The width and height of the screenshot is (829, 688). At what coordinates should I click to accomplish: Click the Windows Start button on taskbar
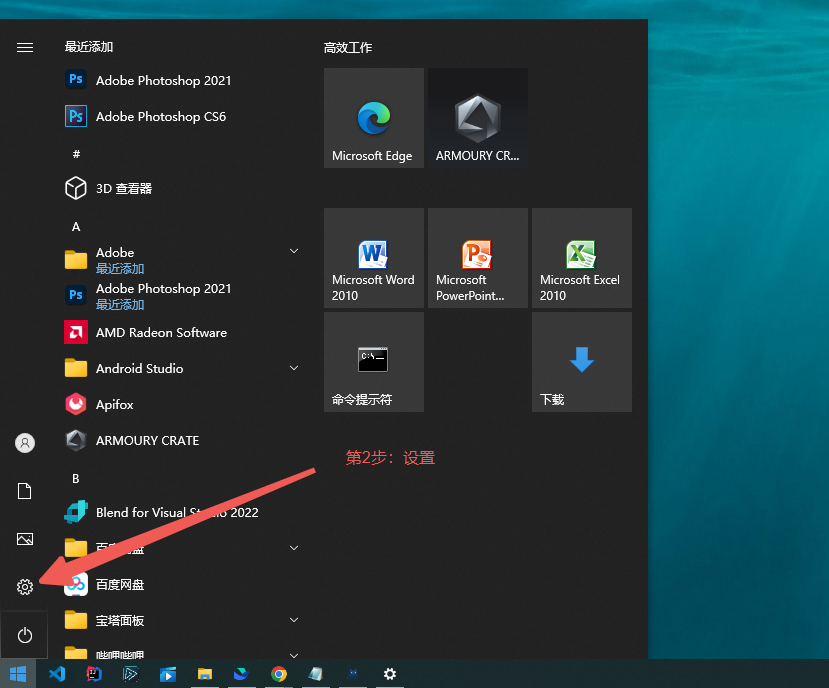coord(18,674)
